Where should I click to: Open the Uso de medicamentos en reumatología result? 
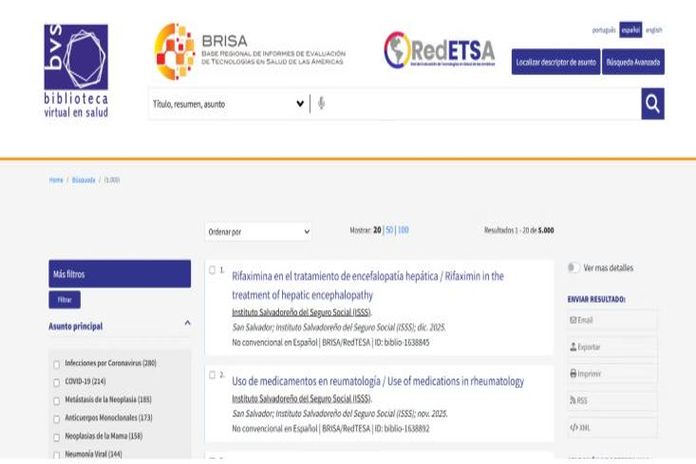[x=377, y=381]
